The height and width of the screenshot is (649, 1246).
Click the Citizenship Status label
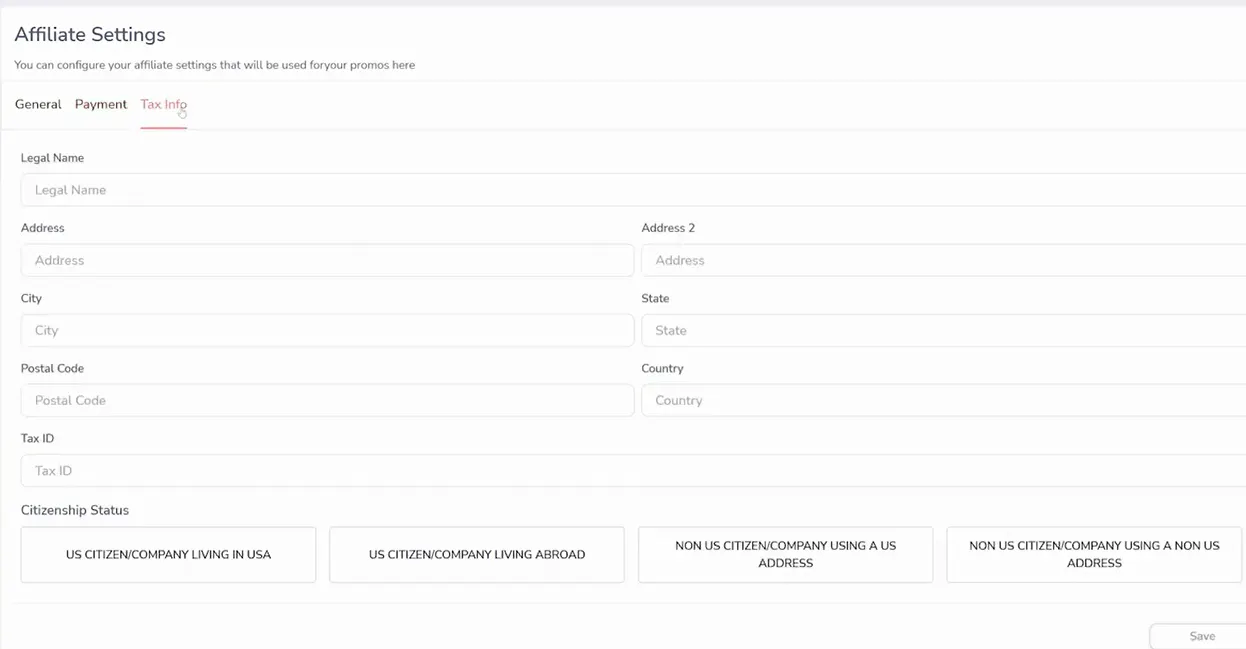pos(75,510)
